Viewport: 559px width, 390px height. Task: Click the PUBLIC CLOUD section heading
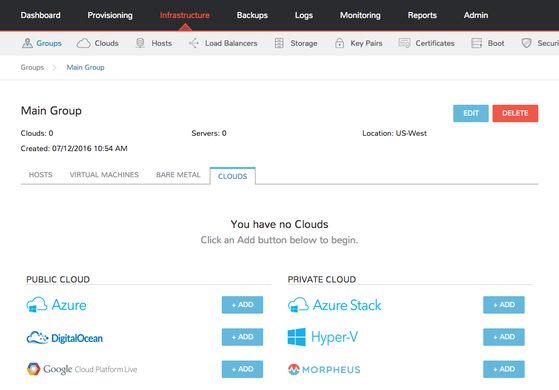(x=58, y=279)
